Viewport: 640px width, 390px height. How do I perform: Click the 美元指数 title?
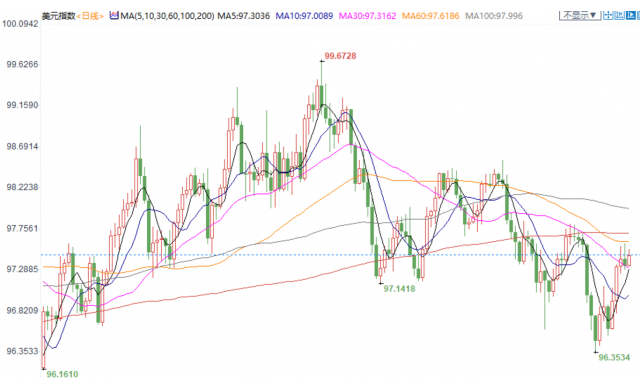(x=59, y=16)
